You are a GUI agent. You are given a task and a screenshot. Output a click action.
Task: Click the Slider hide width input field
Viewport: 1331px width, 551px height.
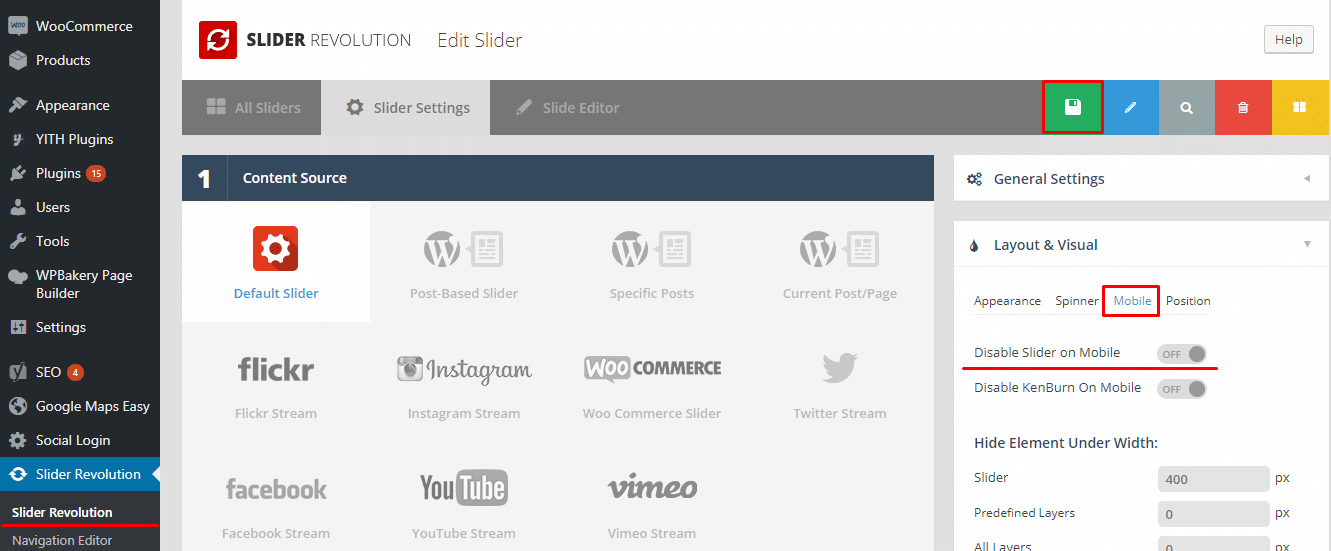click(1213, 479)
